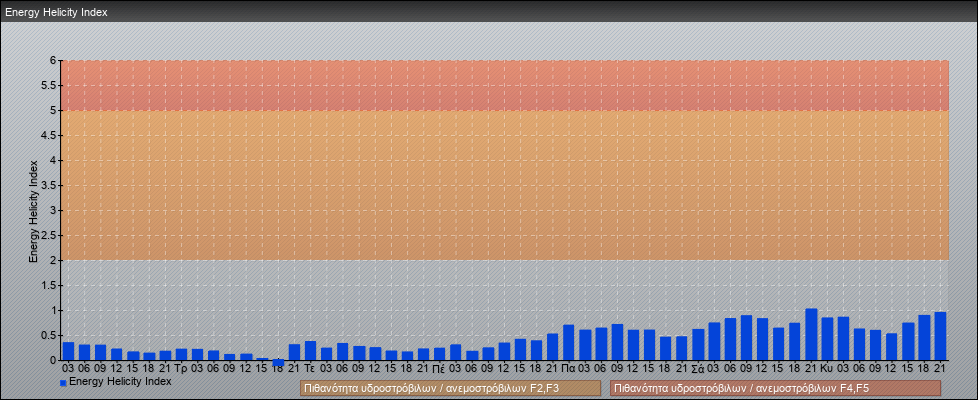The image size is (978, 400).
Task: Click the y-axis value 2.5
Action: 49,235
